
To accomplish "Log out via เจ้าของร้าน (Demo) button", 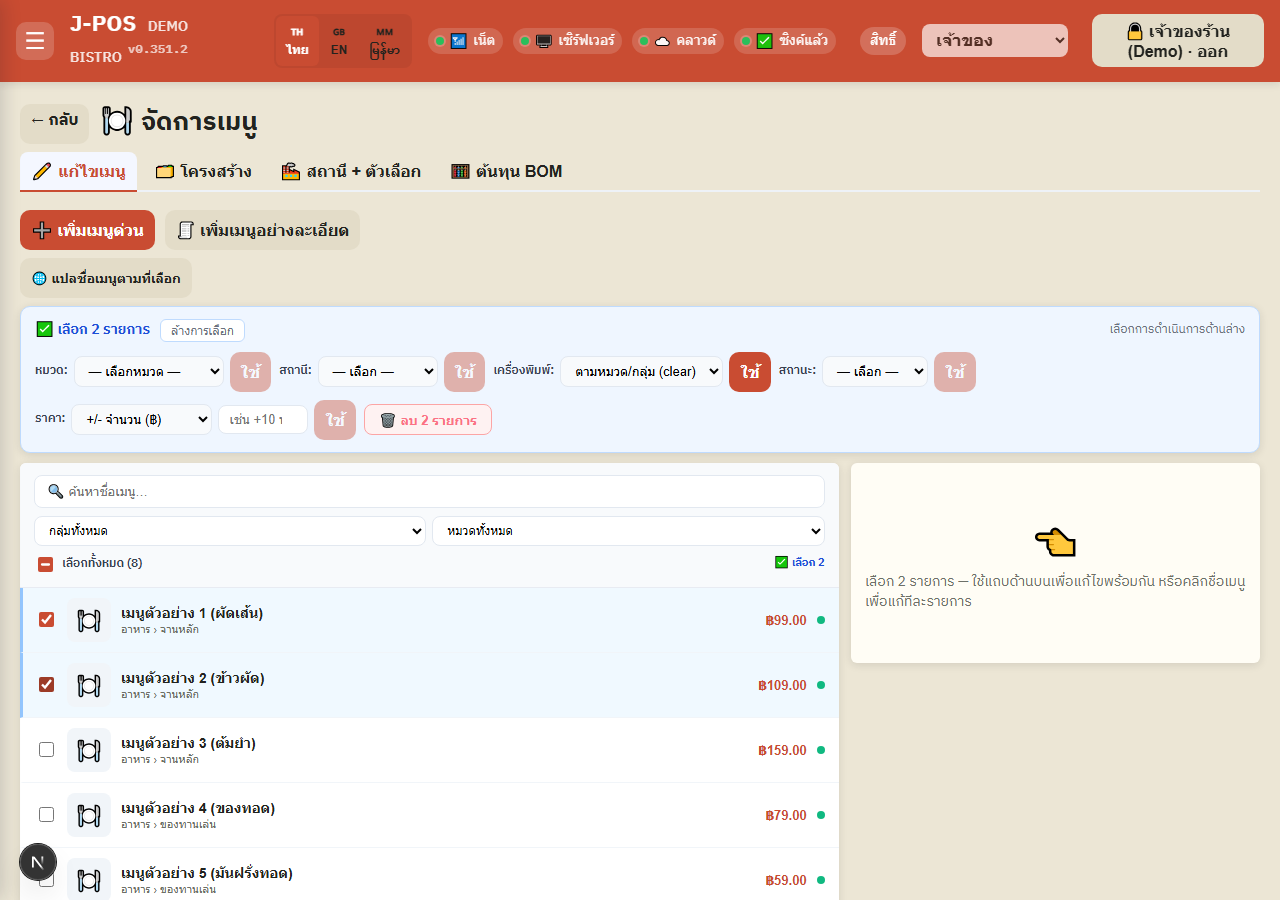I will 1178,41.
